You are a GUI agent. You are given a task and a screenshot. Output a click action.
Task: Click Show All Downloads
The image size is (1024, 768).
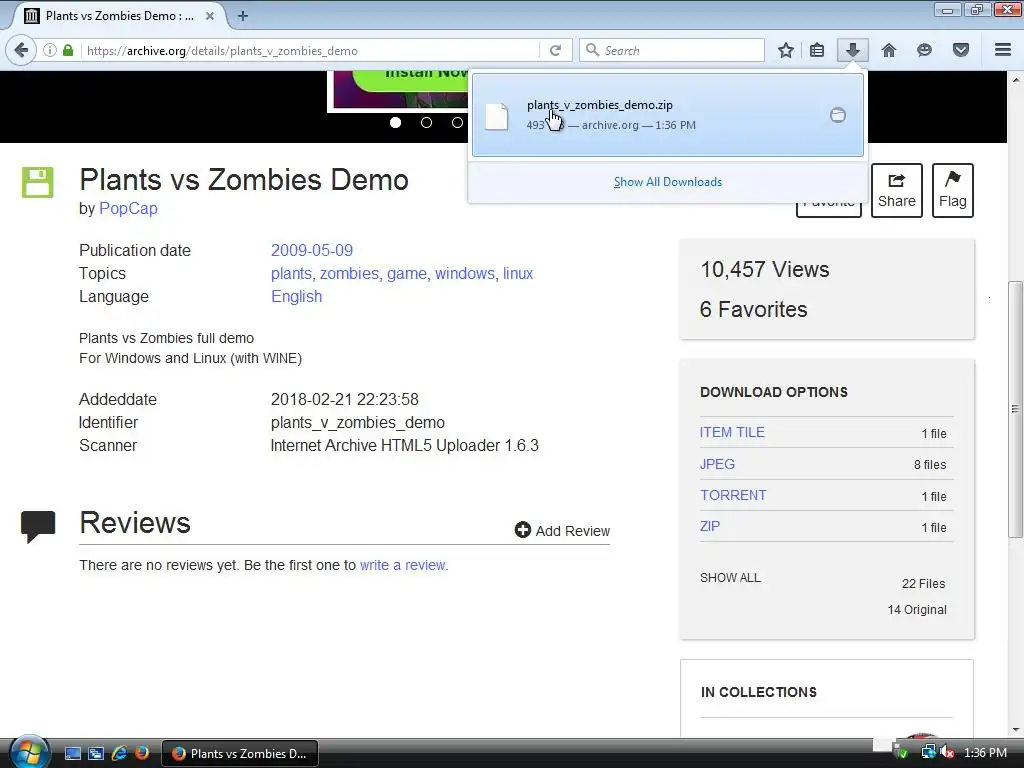pos(667,182)
